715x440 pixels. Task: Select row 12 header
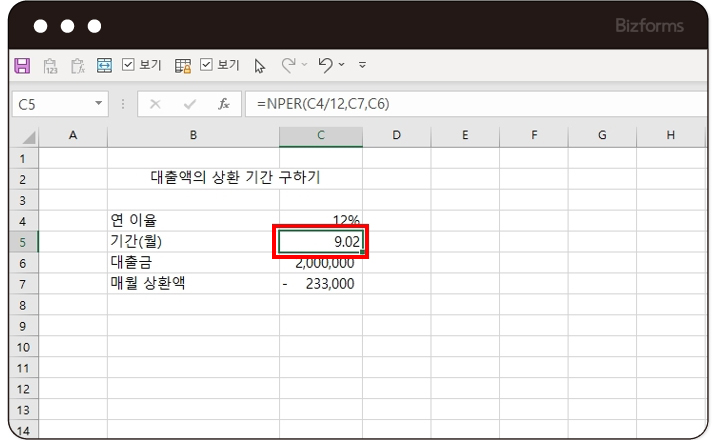click(x=23, y=389)
